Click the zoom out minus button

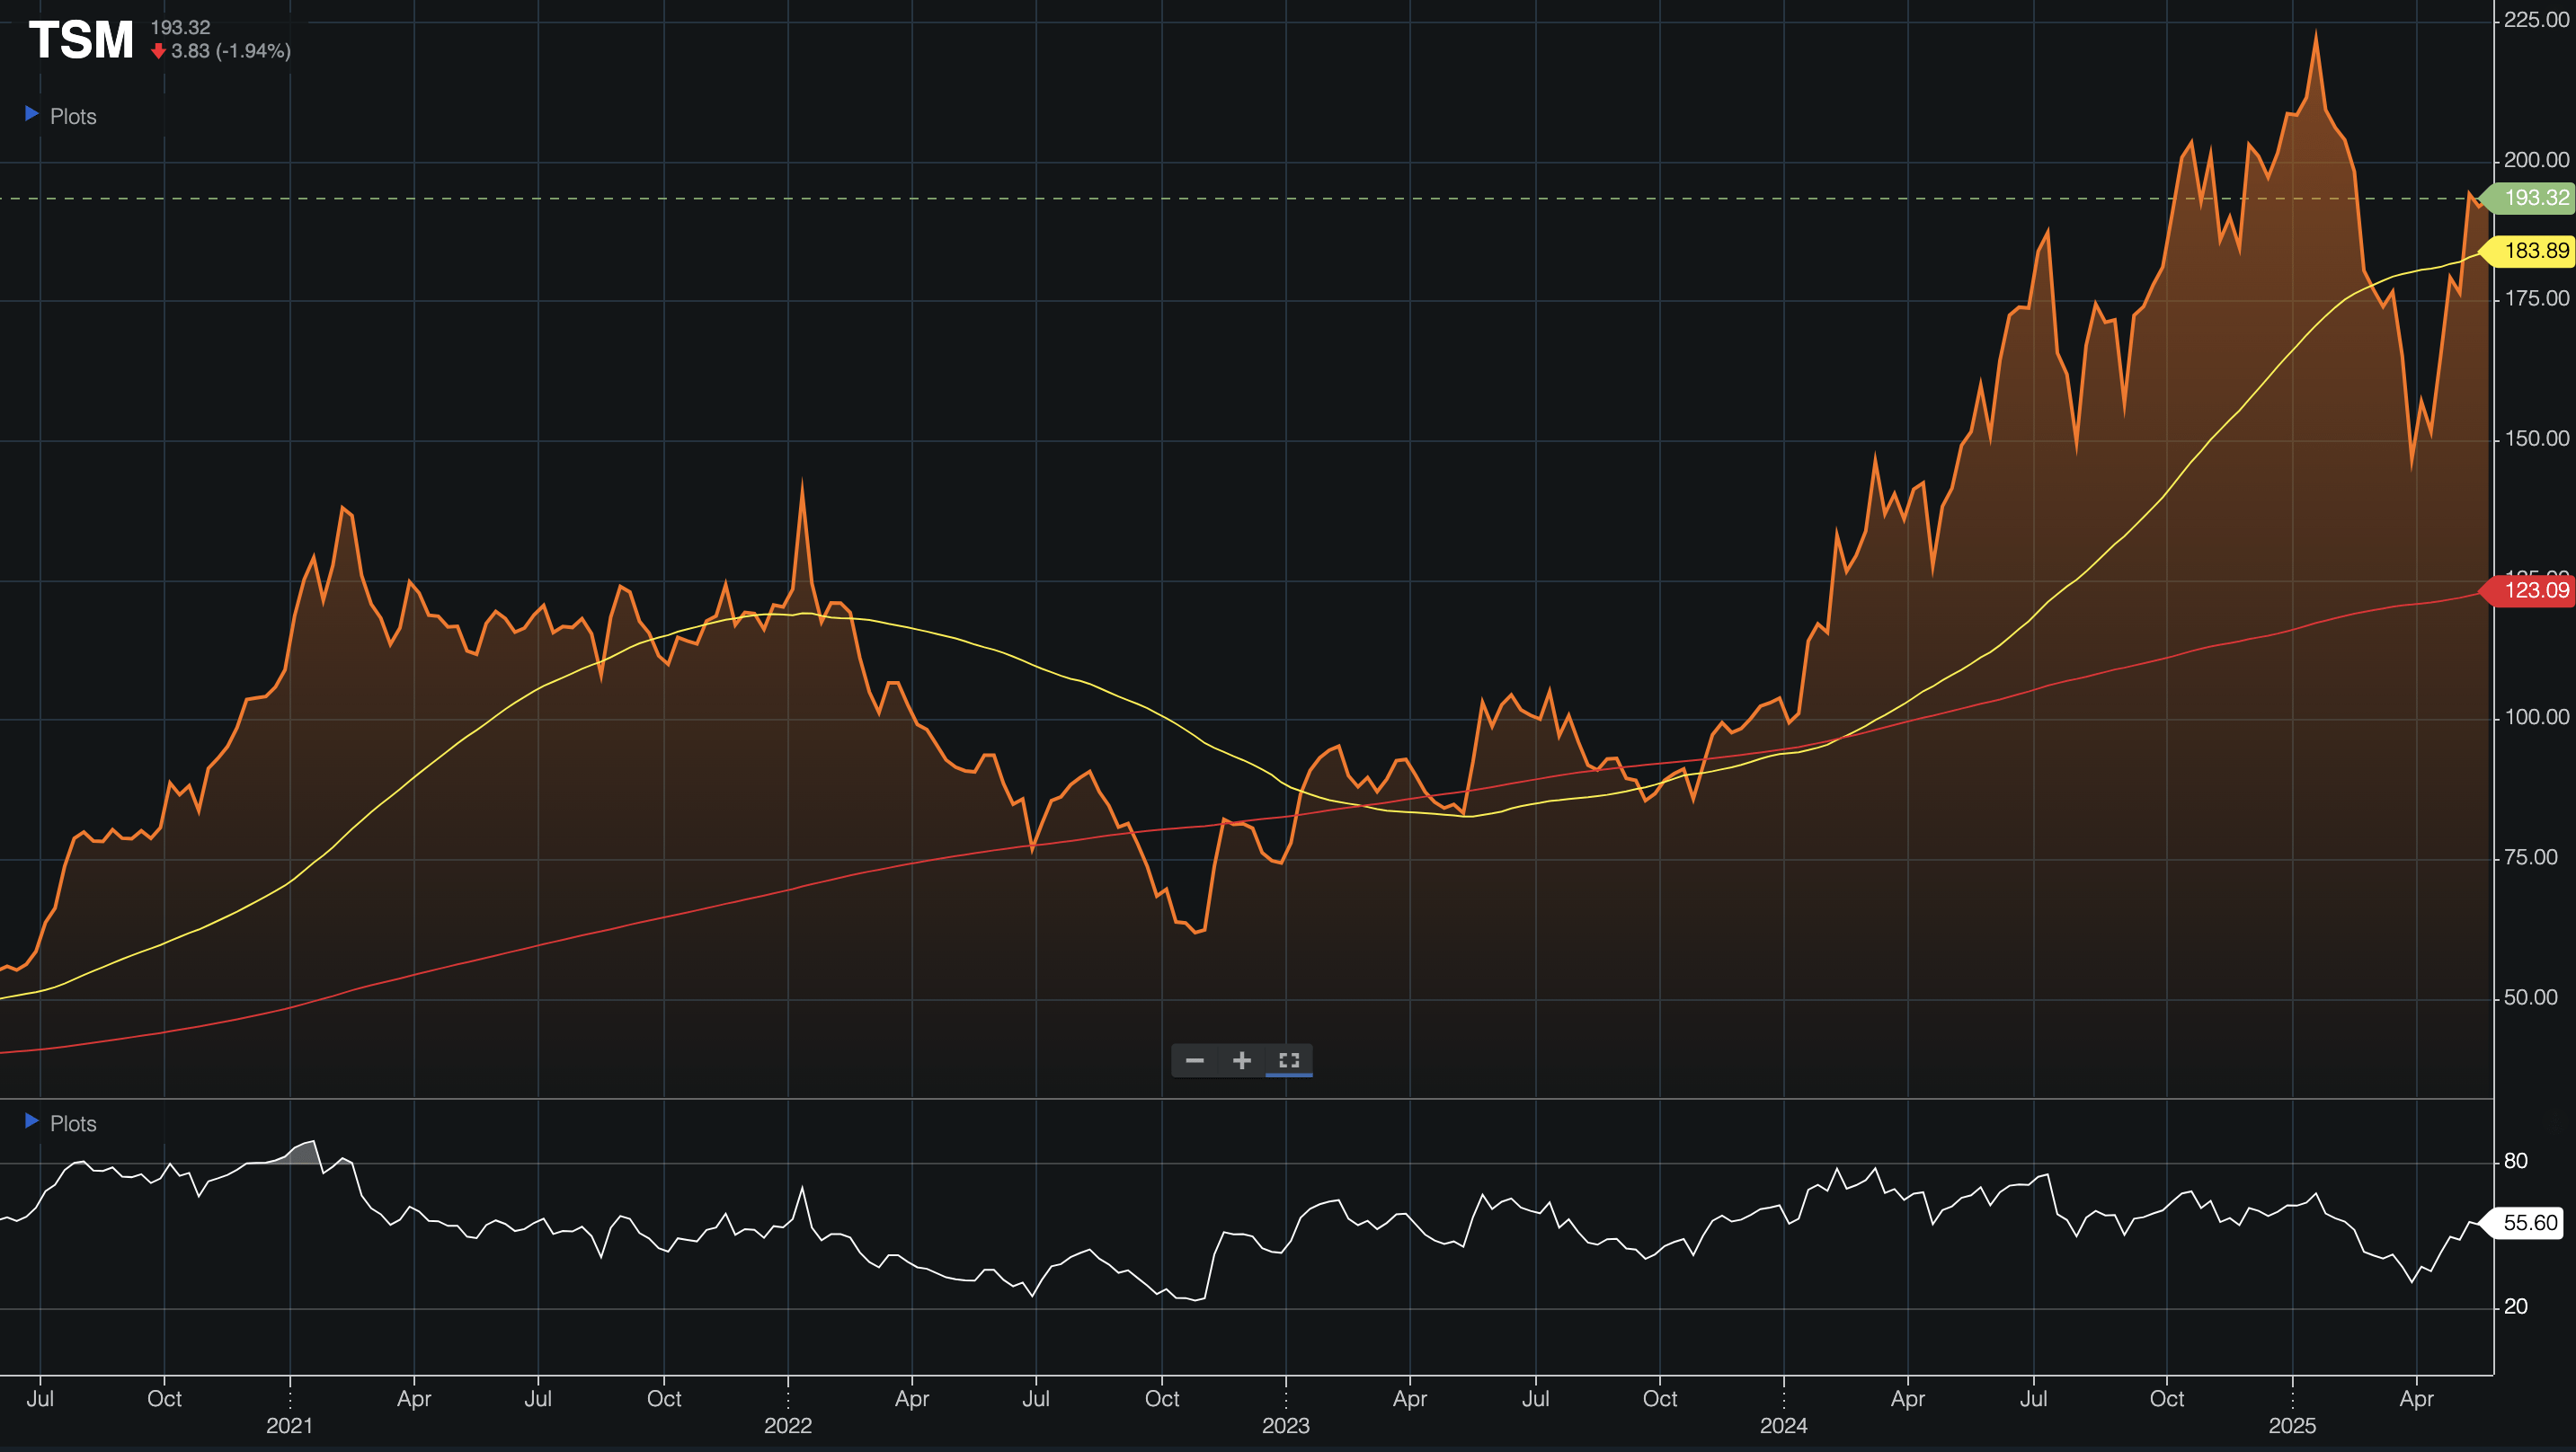(1194, 1060)
